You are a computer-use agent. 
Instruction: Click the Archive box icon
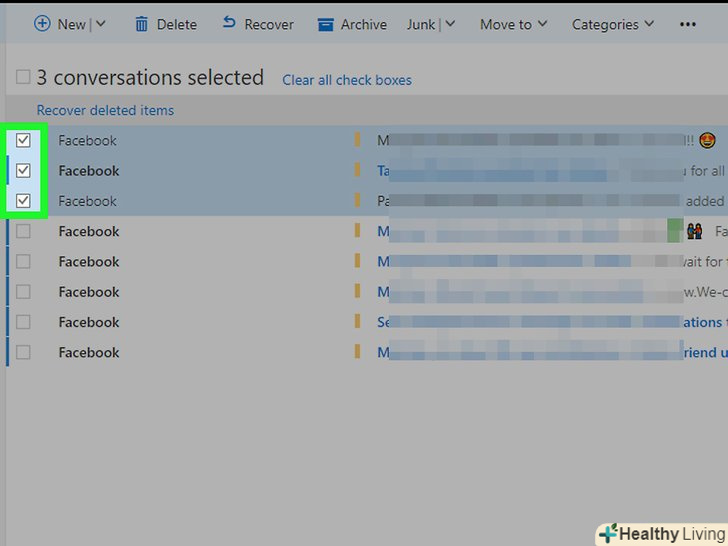(x=325, y=25)
